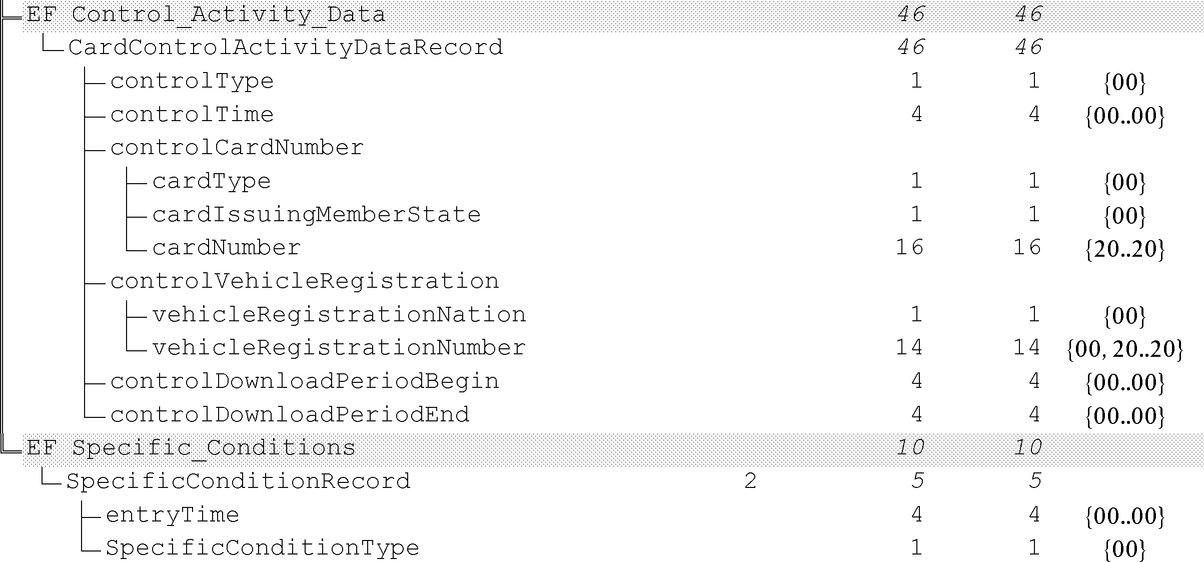Click the {20..20} default value of cardNumber
Screen dimensions: 1204x562
(1125, 249)
